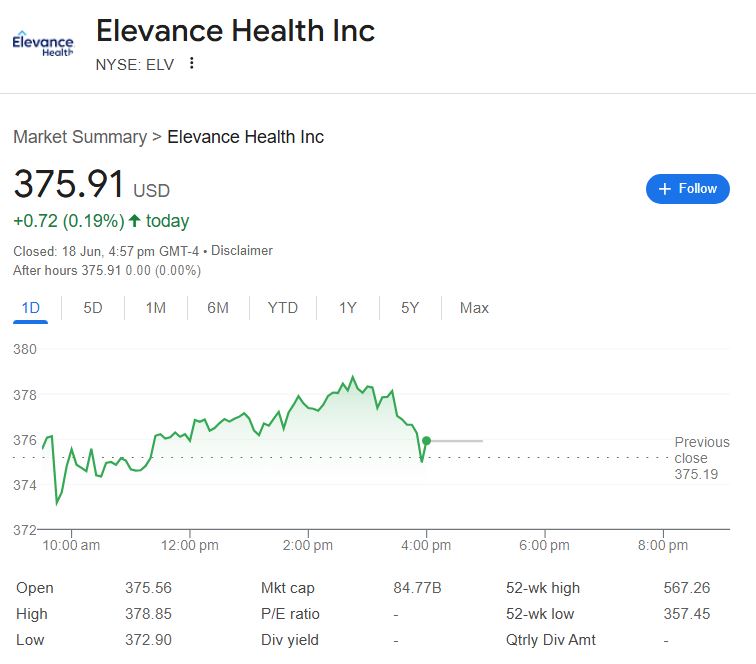Open the YTD chart tab
Viewport: 756px width, 664px height.
[283, 308]
